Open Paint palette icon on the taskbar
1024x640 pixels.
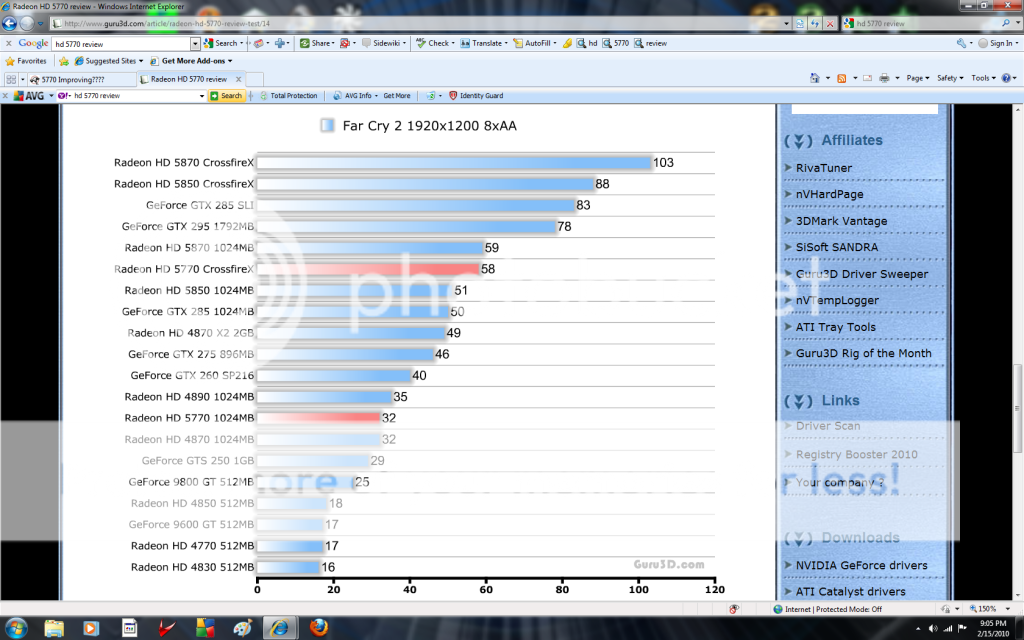point(242,628)
